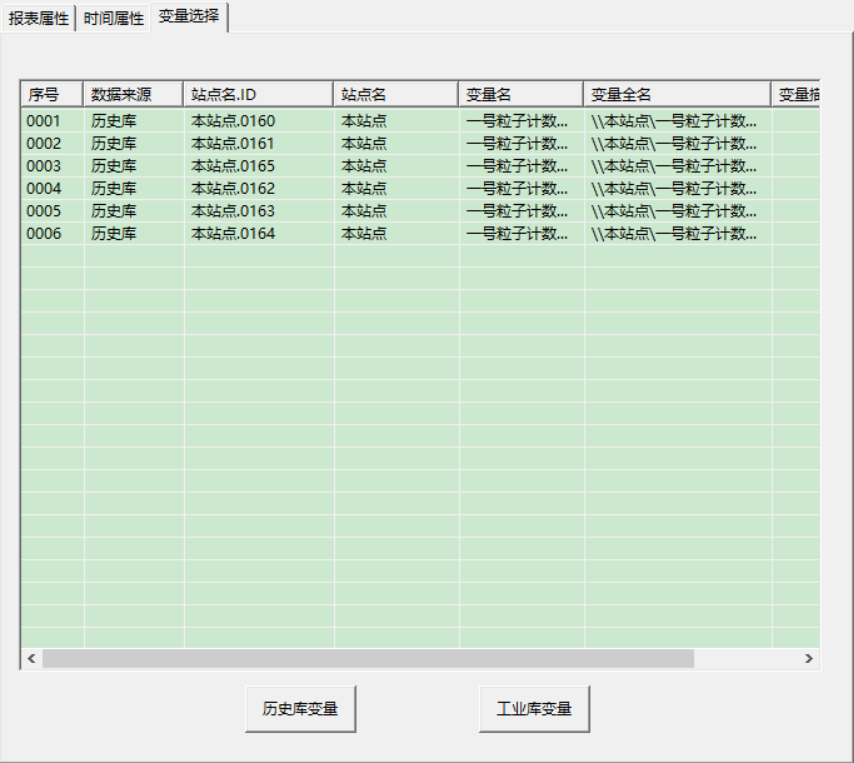Click the 变量全名 column header
Image resolution: width=854 pixels, height=763 pixels.
pyautogui.click(x=676, y=95)
